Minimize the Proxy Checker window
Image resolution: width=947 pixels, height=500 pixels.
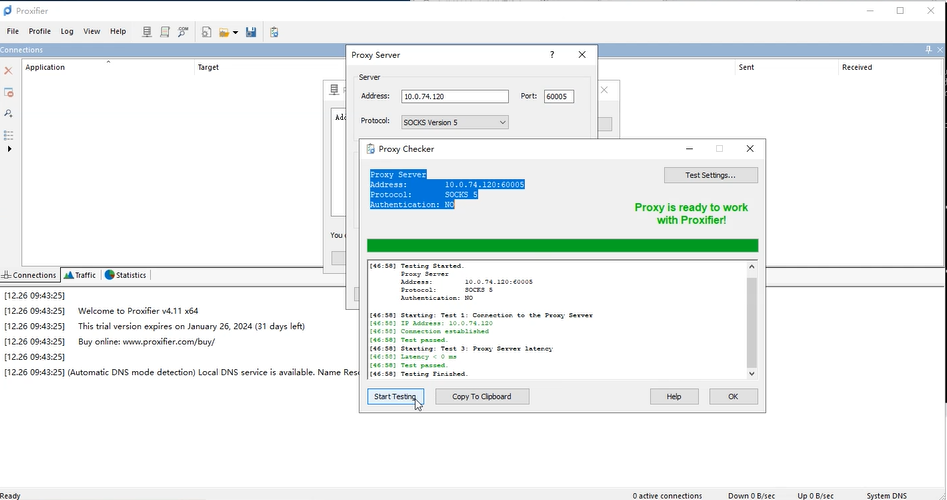tap(689, 149)
